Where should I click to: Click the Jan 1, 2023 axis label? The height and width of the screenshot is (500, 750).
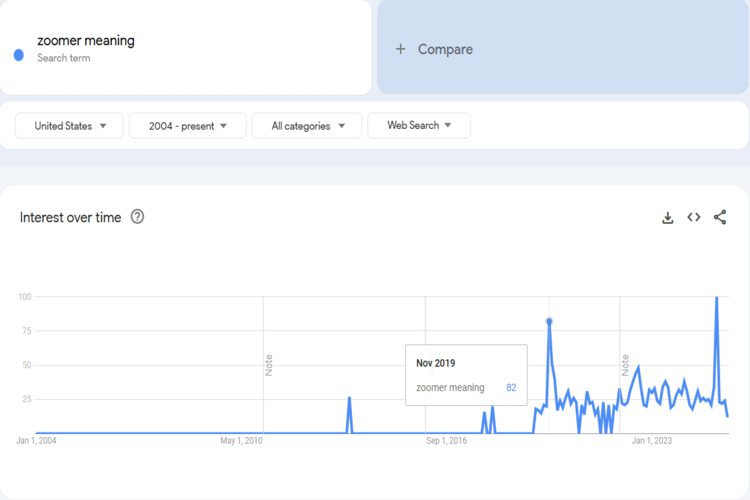tap(651, 441)
